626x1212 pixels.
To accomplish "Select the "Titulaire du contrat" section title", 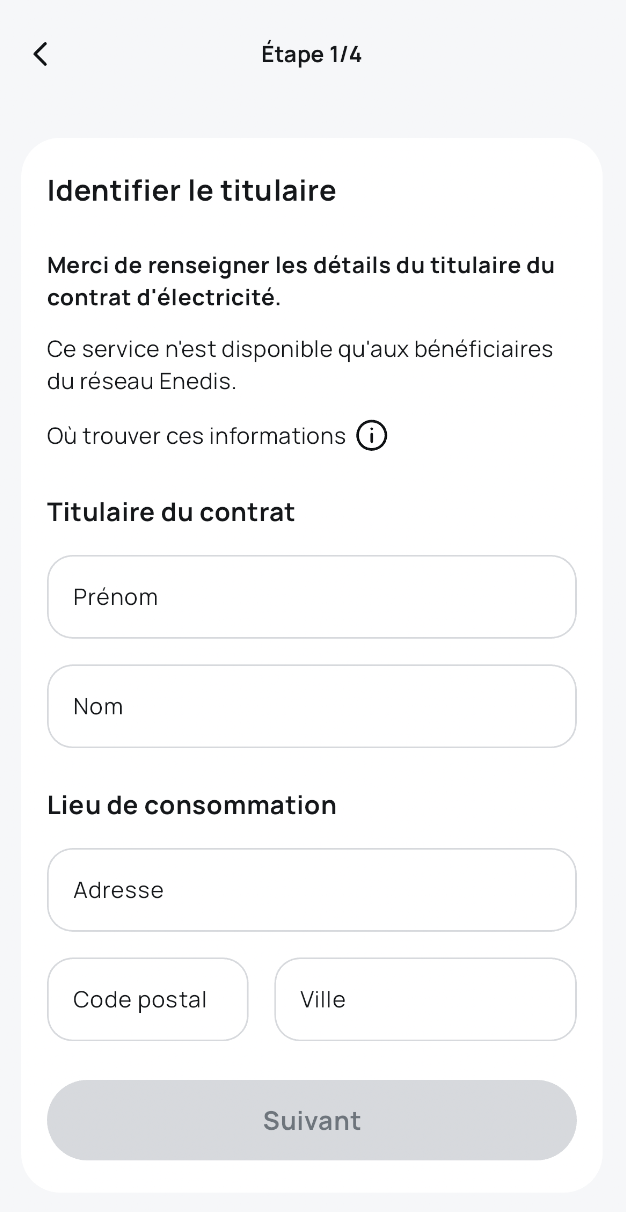I will [x=171, y=512].
